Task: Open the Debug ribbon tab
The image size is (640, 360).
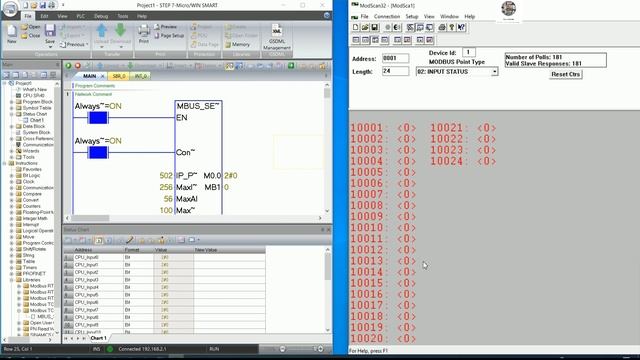Action: pyautogui.click(x=101, y=16)
